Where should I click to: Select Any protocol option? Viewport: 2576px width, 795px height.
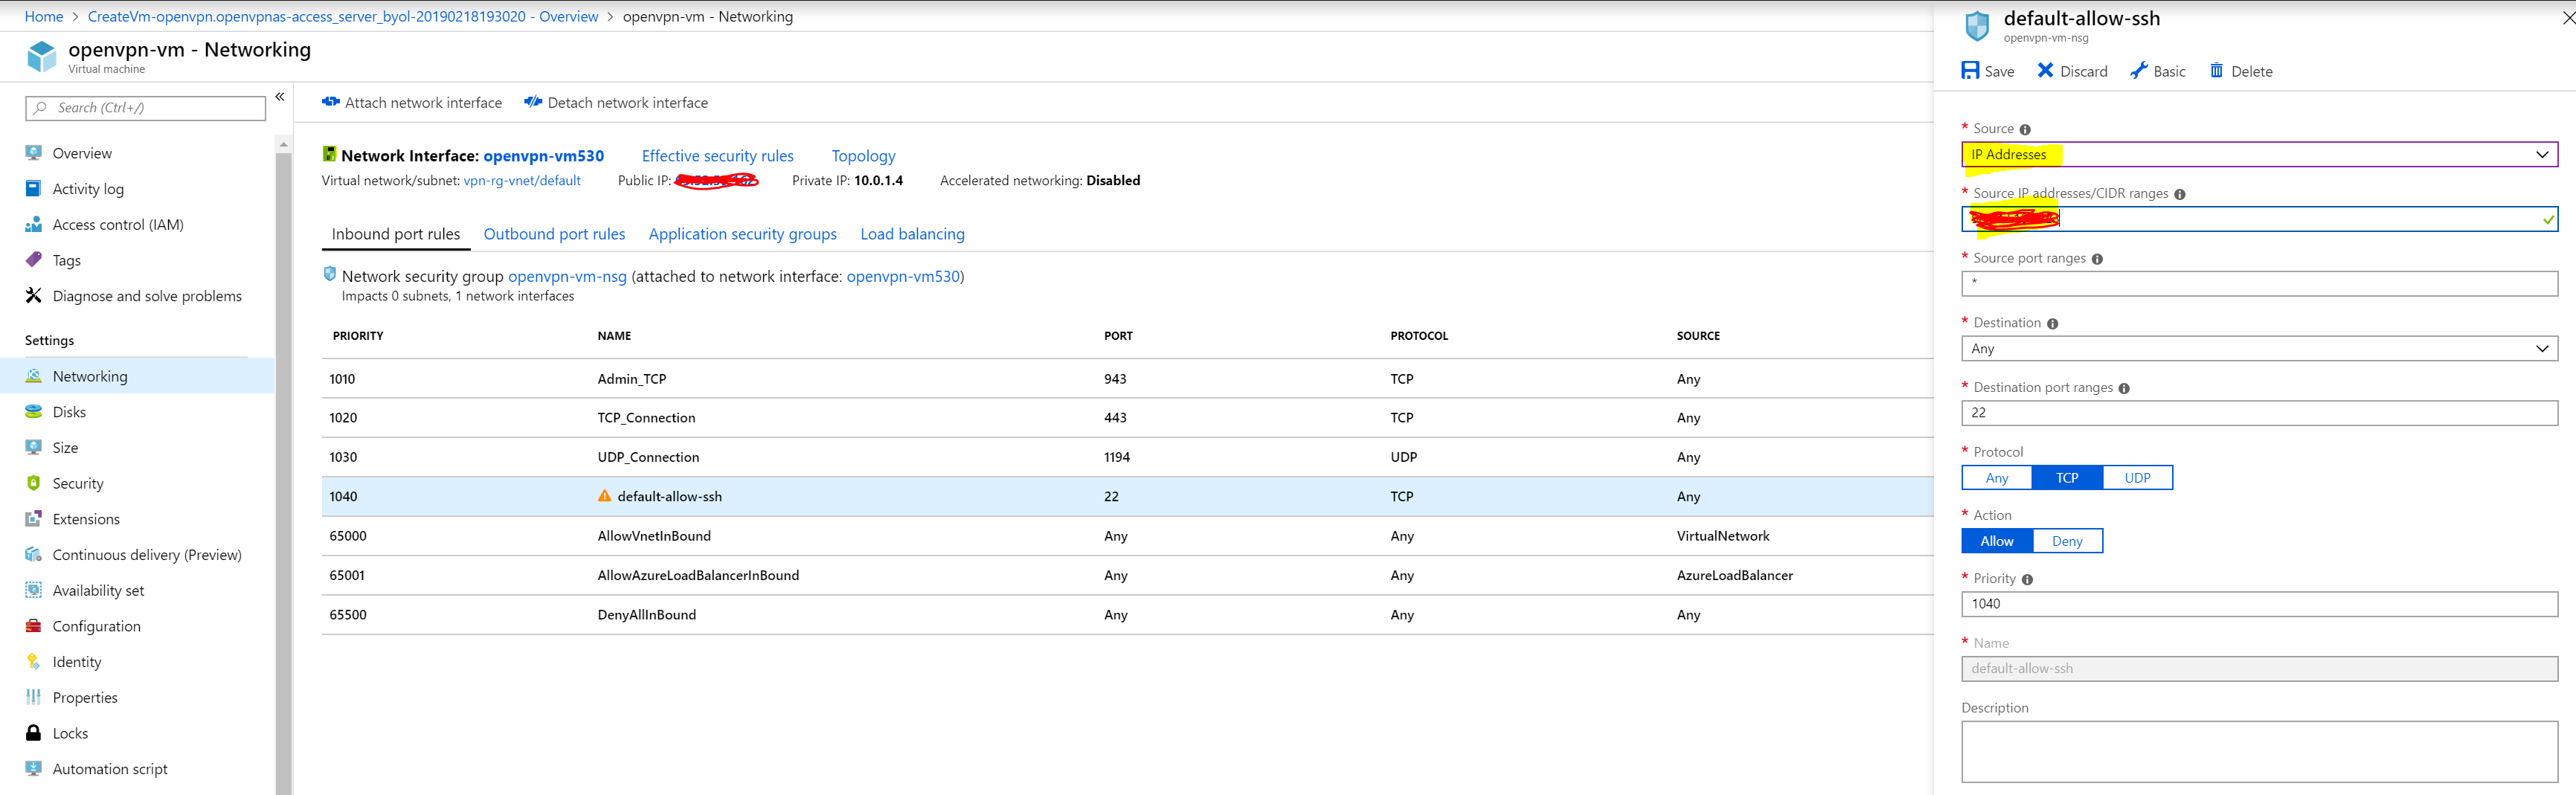point(1996,478)
